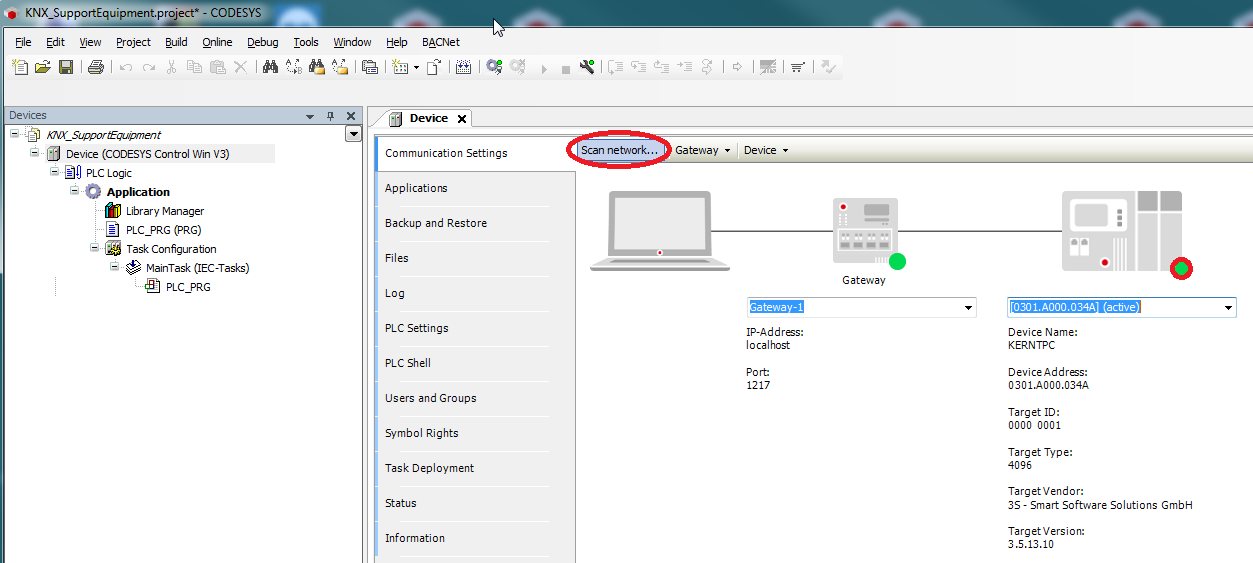Click the Print toolbar icon

pyautogui.click(x=95, y=67)
